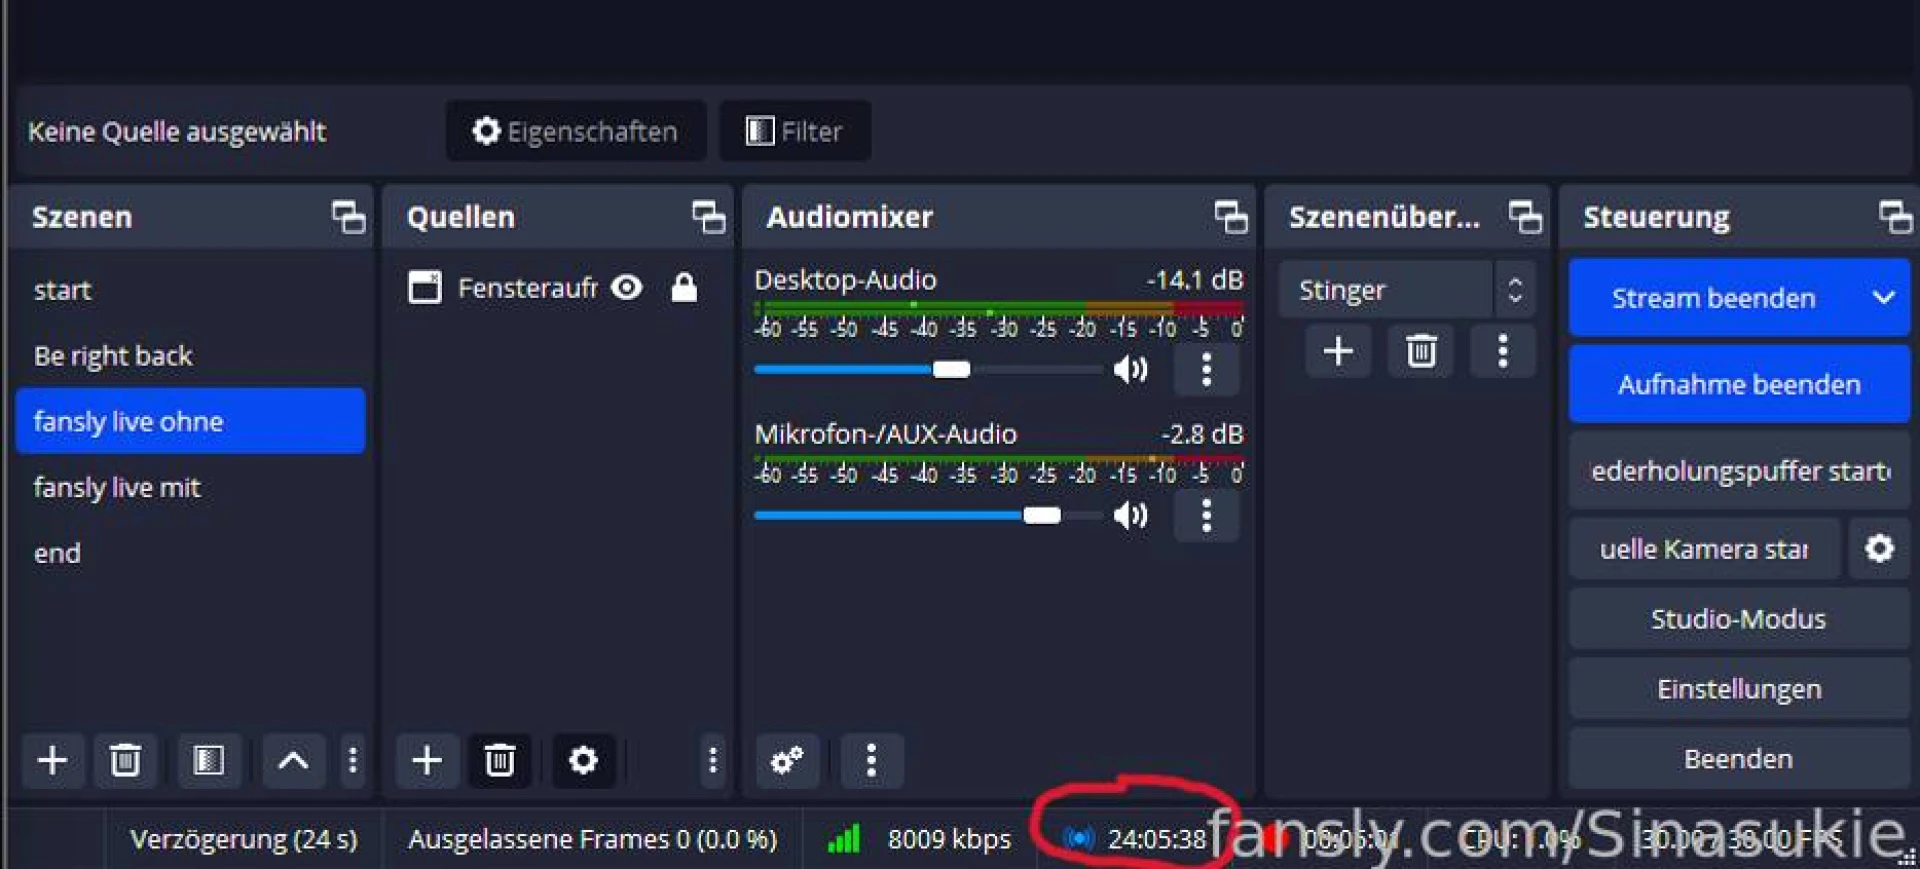Click the Aufnahme beenden button

(x=1738, y=385)
